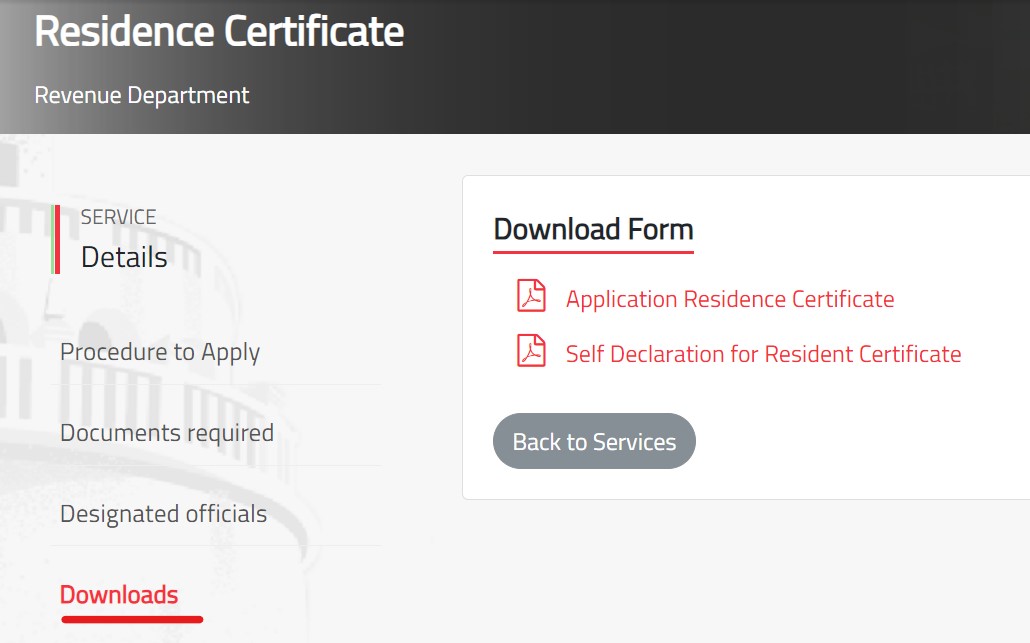Click the red underline accent under Downloads
The width and height of the screenshot is (1030, 643).
131,619
